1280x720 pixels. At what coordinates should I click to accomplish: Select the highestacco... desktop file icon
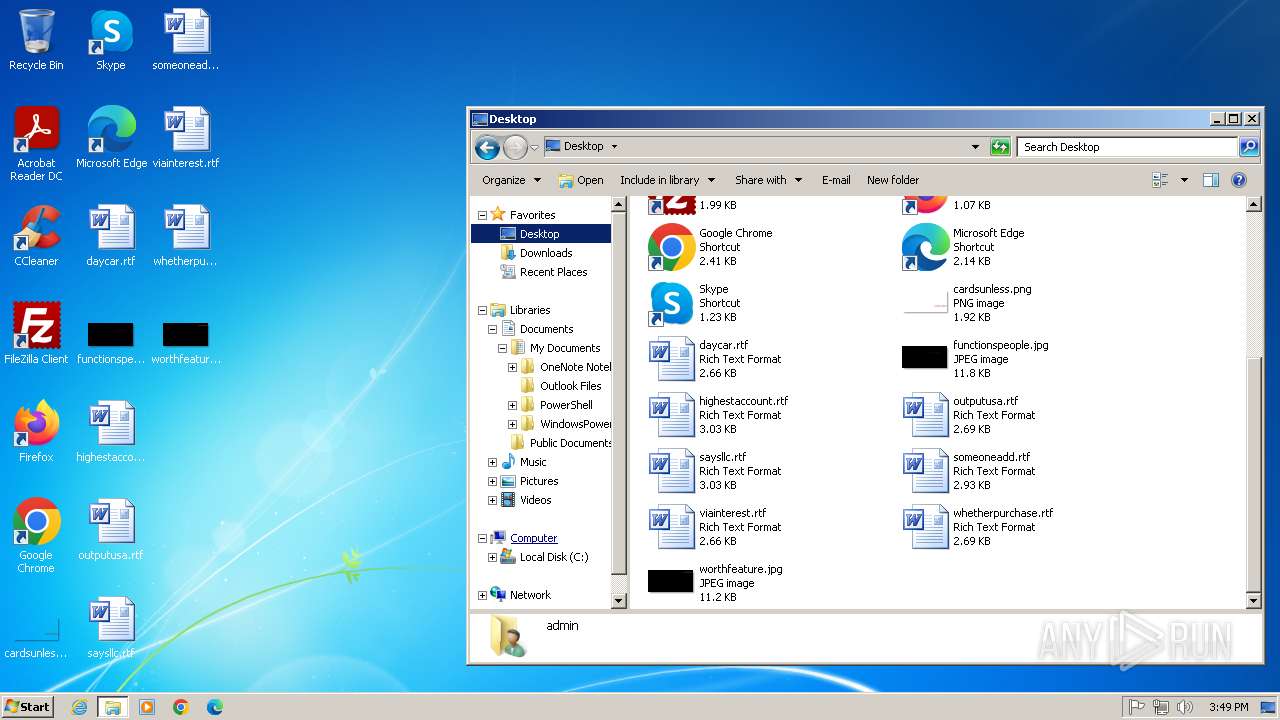111,432
